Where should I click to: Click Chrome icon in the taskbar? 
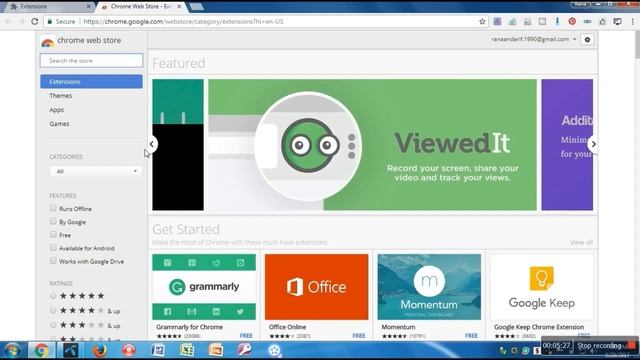click(x=41, y=350)
